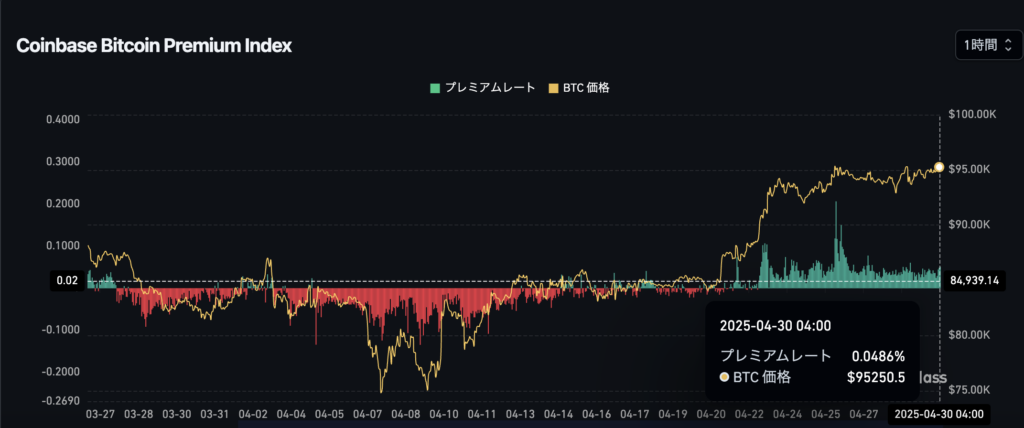Image resolution: width=1024 pixels, height=428 pixels.
Task: Click the yellow price marker at chart end
Action: coord(939,167)
